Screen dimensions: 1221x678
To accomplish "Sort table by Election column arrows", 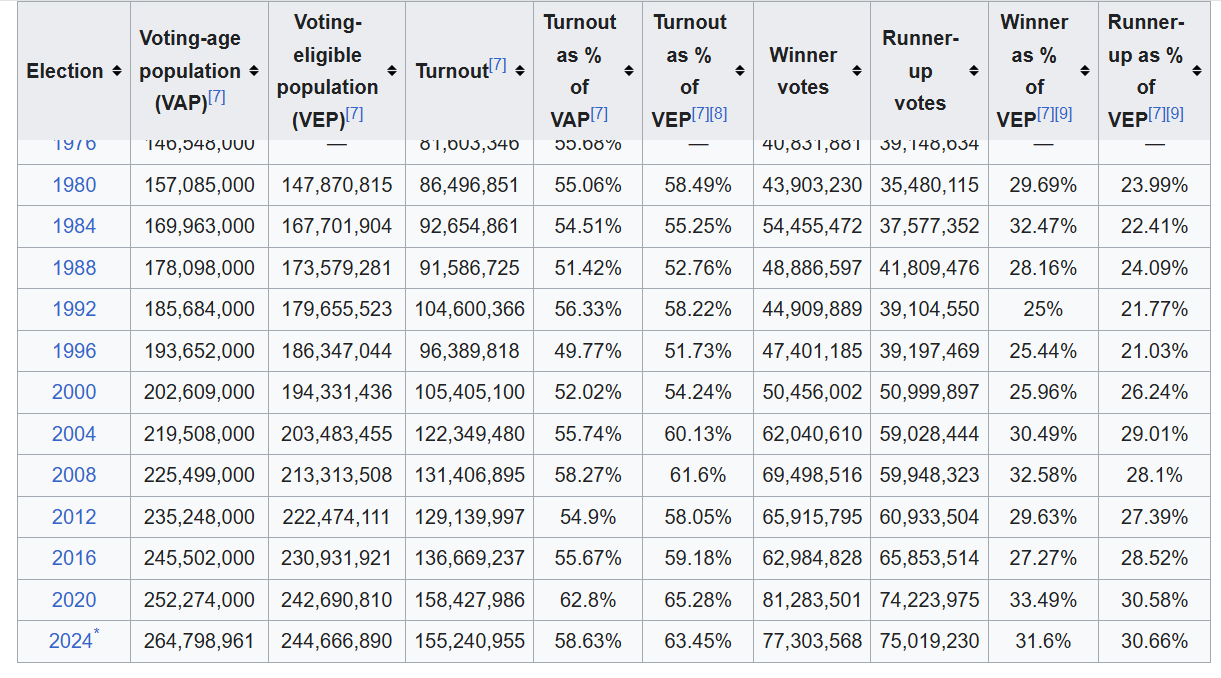I will [x=117, y=71].
